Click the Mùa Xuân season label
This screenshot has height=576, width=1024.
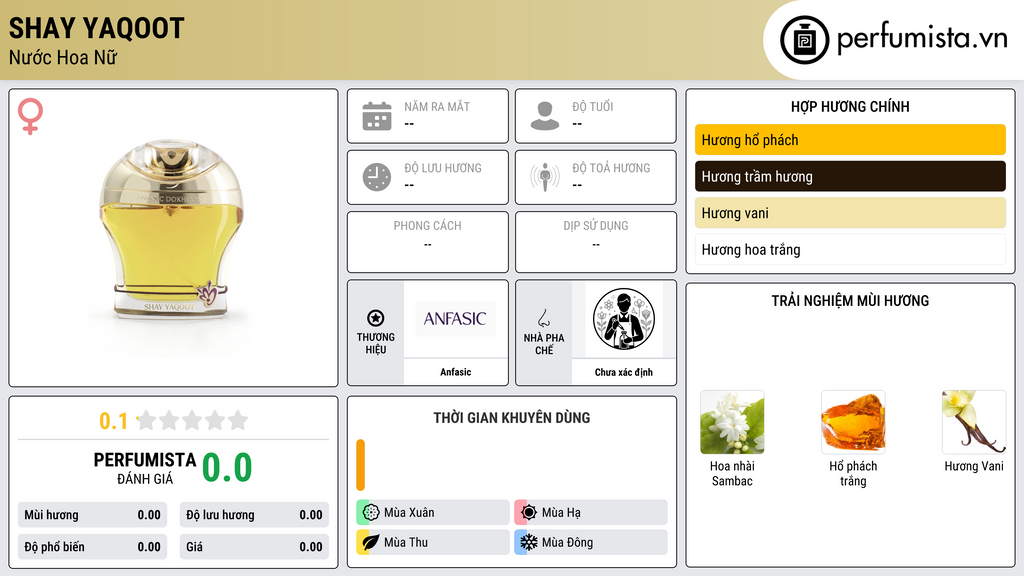(409, 513)
